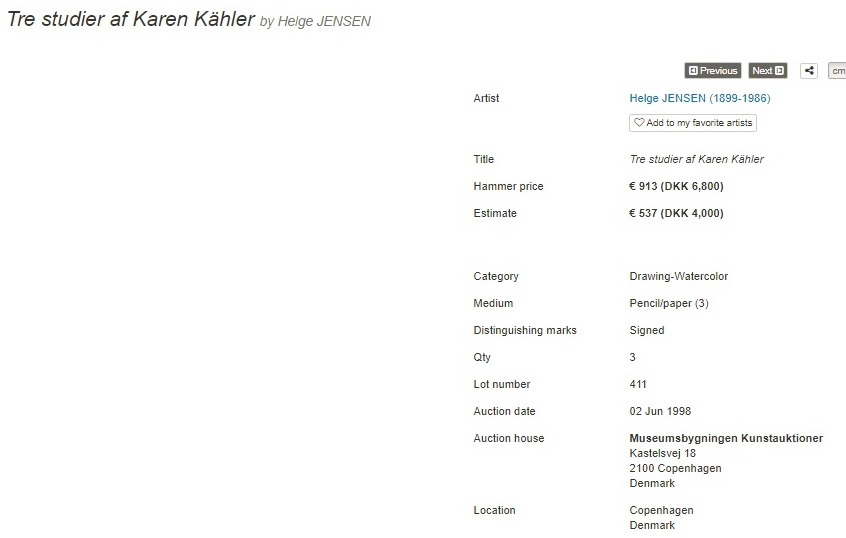Click the left arrow icon in Previous
The image size is (846, 538).
pyautogui.click(x=693, y=71)
